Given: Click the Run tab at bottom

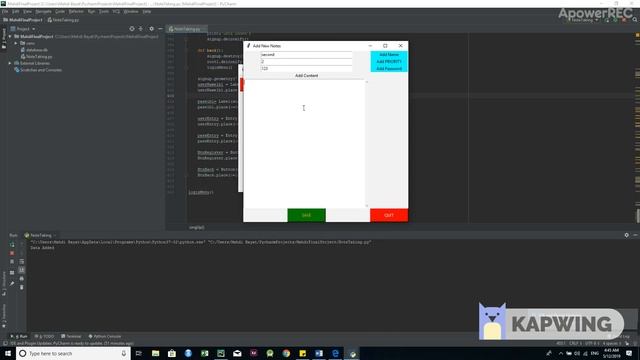Looking at the screenshot, I should 19,336.
